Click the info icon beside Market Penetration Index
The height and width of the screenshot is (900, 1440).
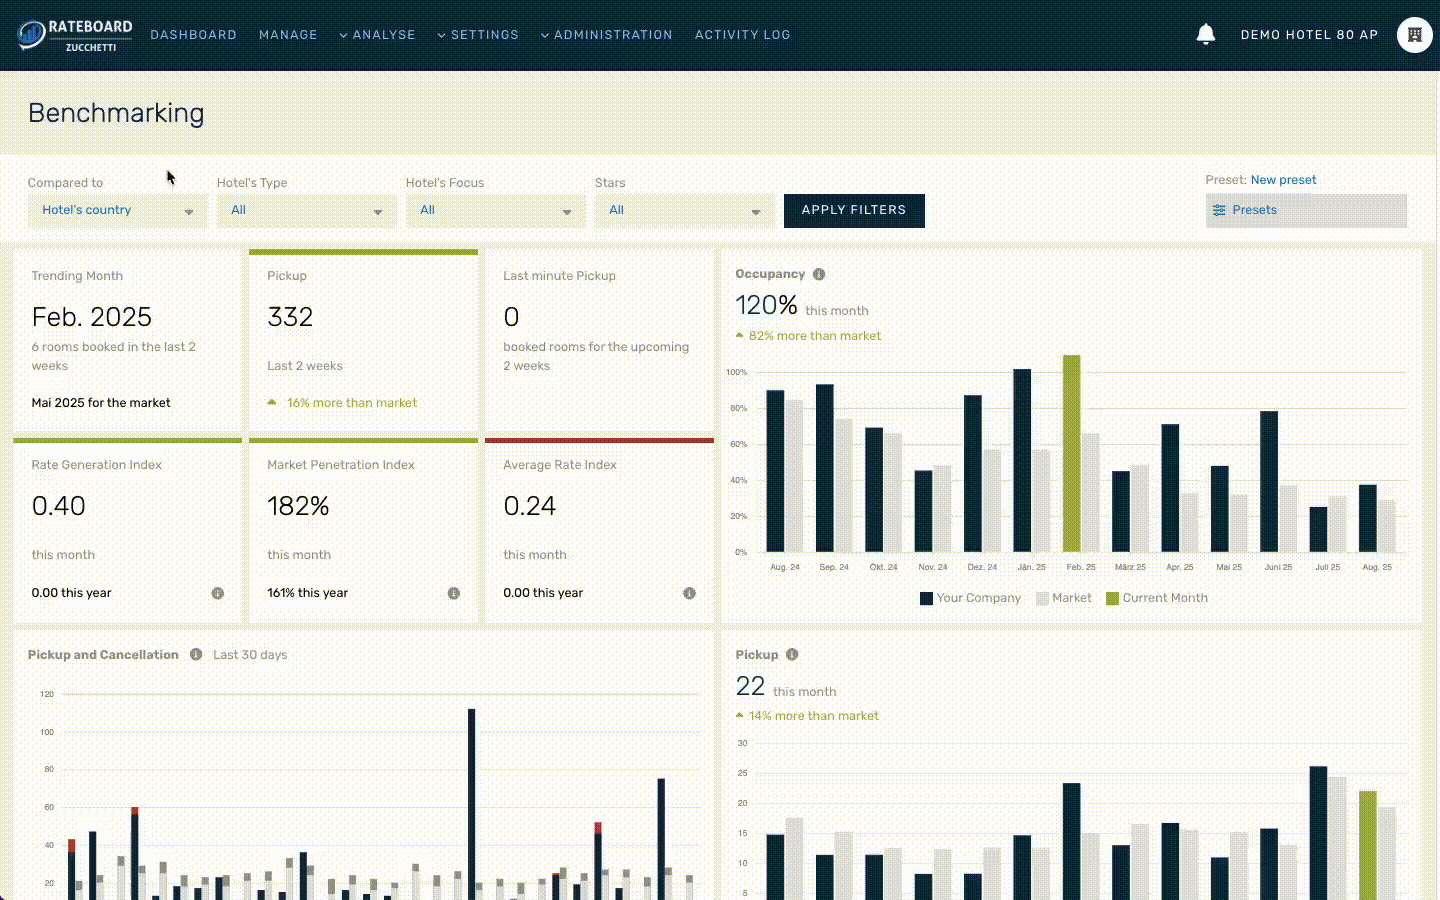pos(453,593)
